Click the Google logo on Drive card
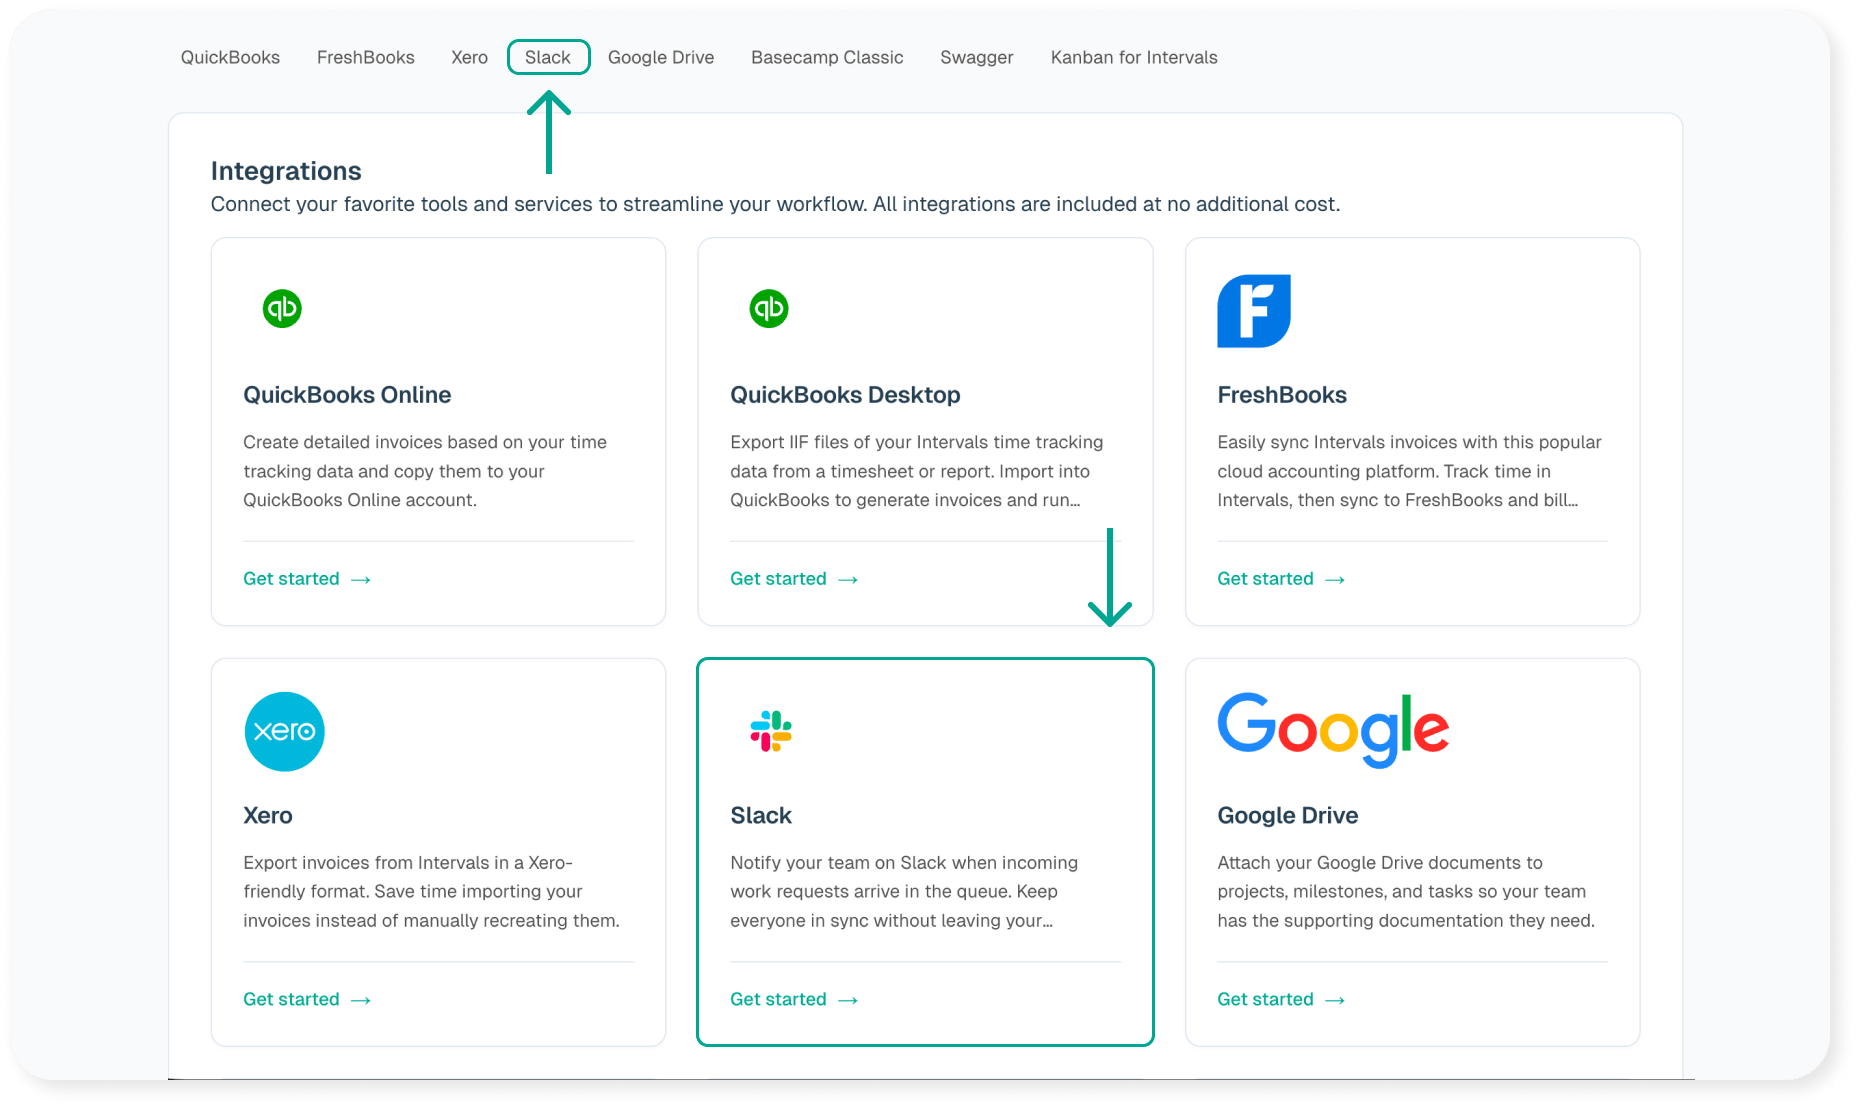Image resolution: width=1857 pixels, height=1107 pixels. (x=1332, y=729)
